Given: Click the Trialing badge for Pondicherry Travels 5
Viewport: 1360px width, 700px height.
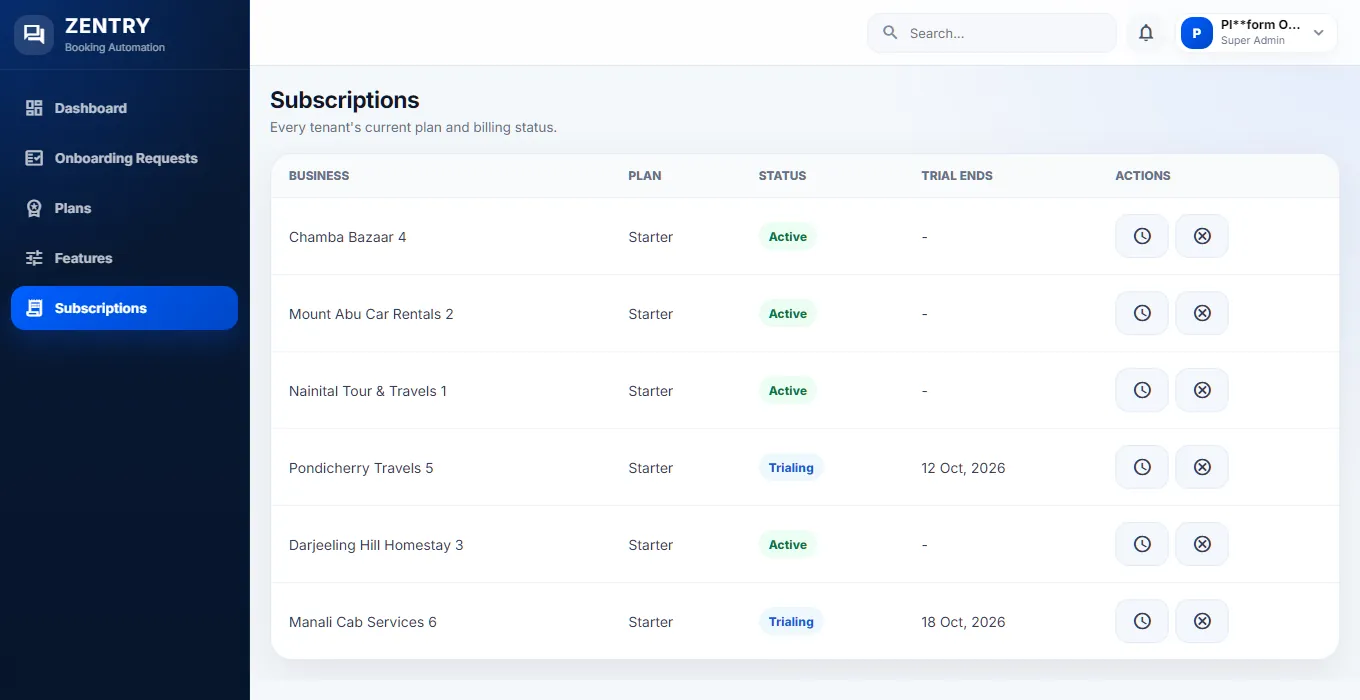Looking at the screenshot, I should (x=791, y=468).
